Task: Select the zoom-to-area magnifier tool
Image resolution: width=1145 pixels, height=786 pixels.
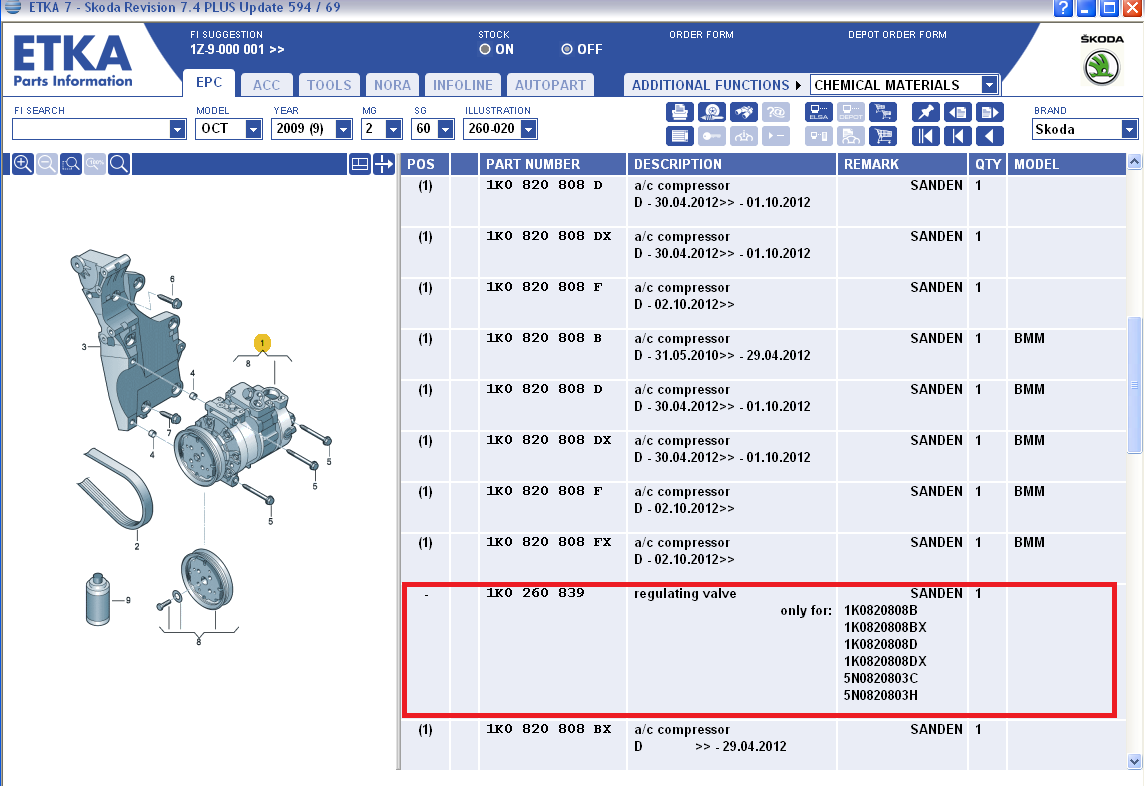Action: tap(71, 164)
